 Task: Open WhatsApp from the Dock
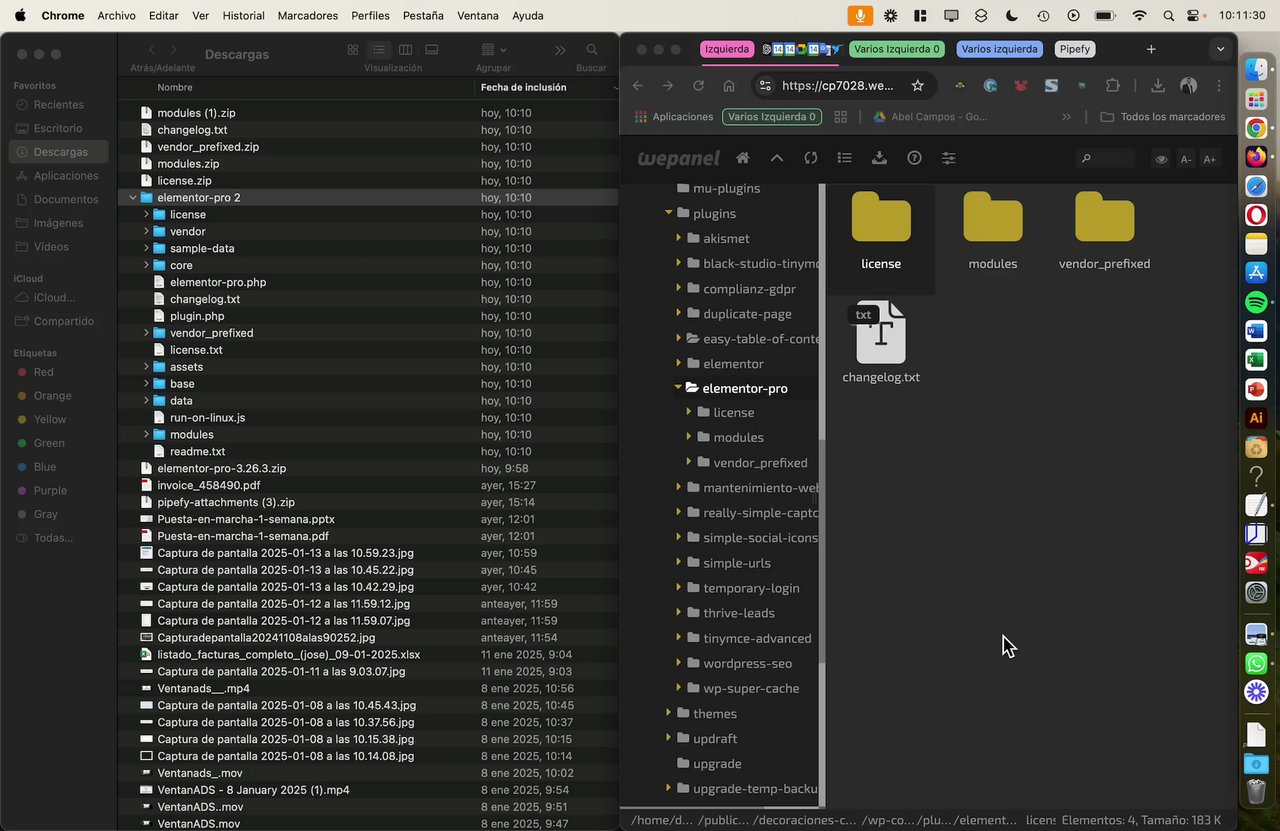[1257, 663]
